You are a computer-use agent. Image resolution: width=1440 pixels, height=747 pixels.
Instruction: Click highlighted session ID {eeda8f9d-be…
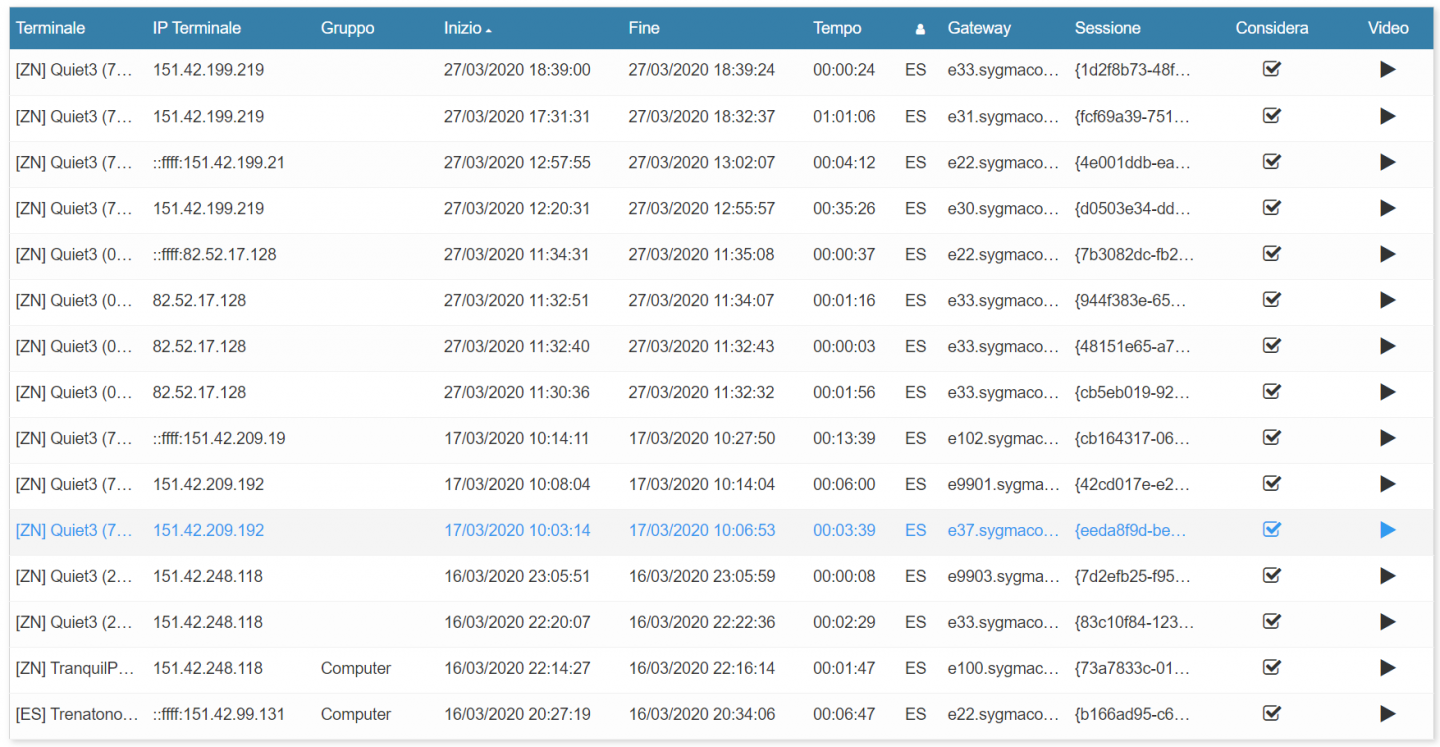click(x=1130, y=530)
